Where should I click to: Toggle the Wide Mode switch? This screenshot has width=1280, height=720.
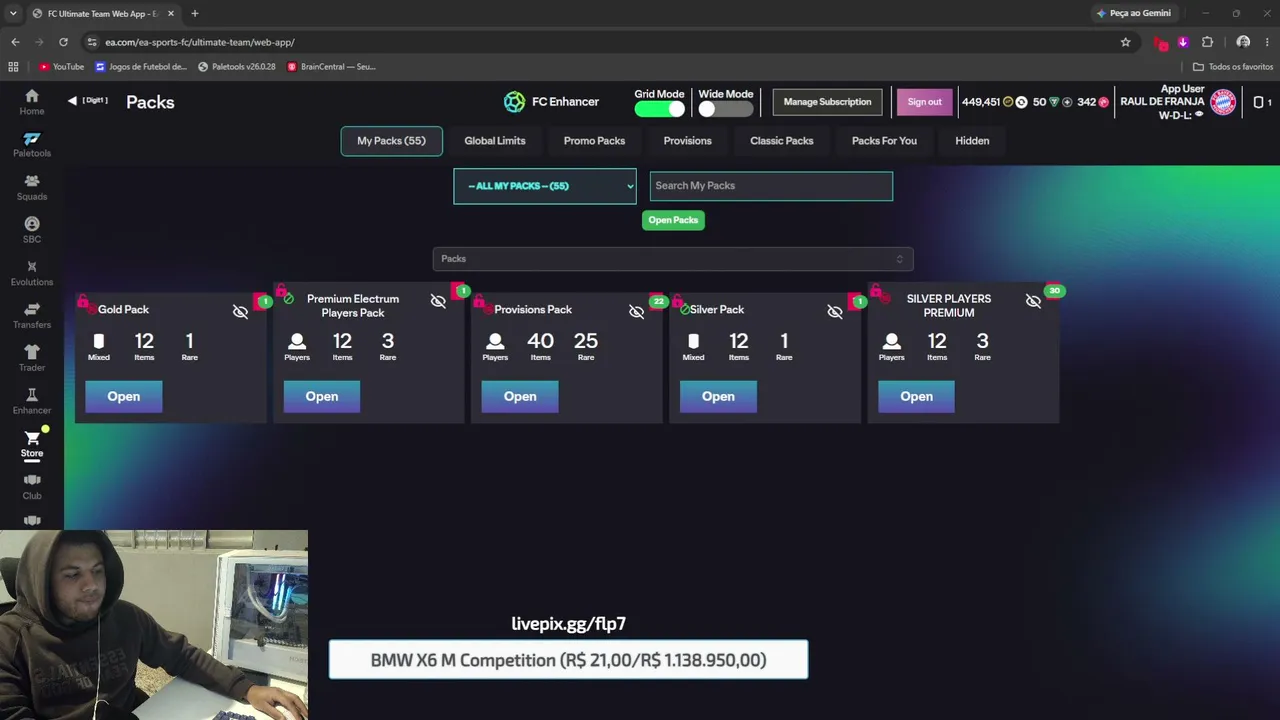pos(725,109)
